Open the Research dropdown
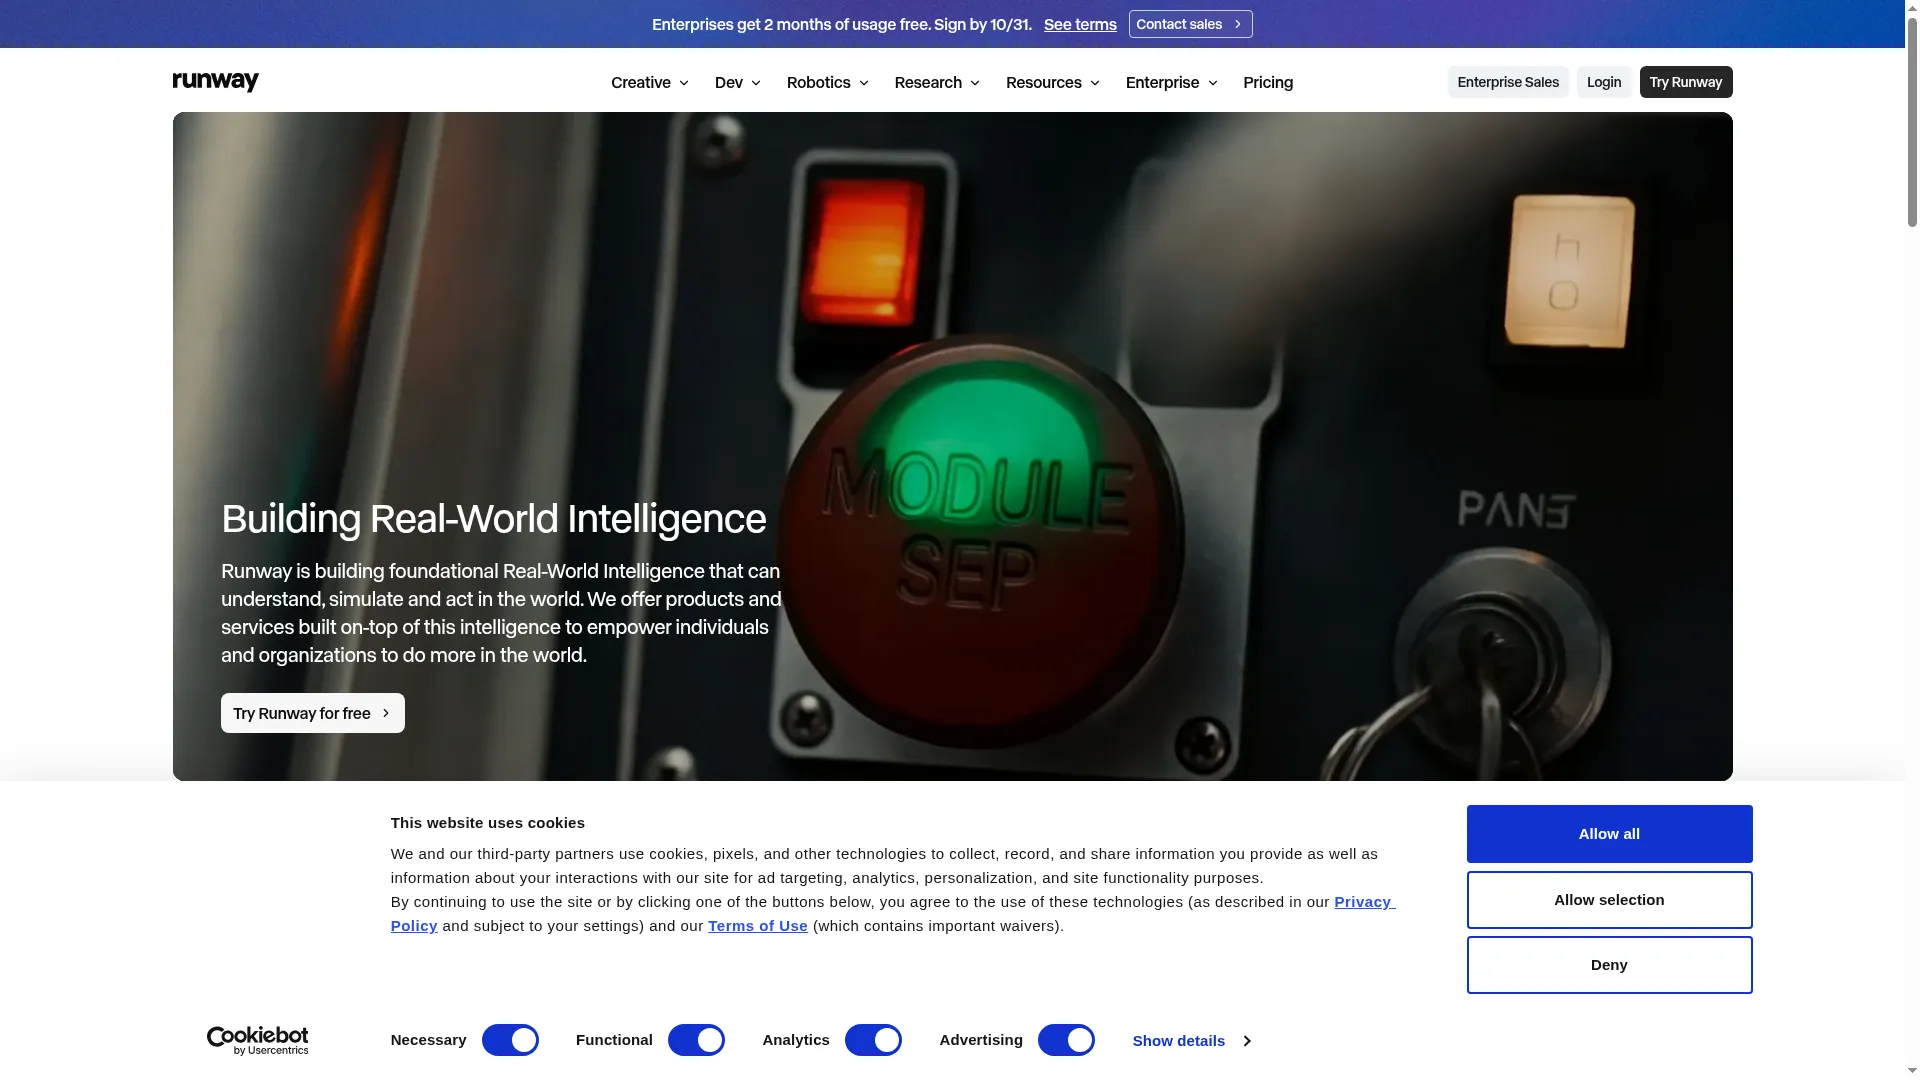The width and height of the screenshot is (1920, 1080). (x=937, y=82)
